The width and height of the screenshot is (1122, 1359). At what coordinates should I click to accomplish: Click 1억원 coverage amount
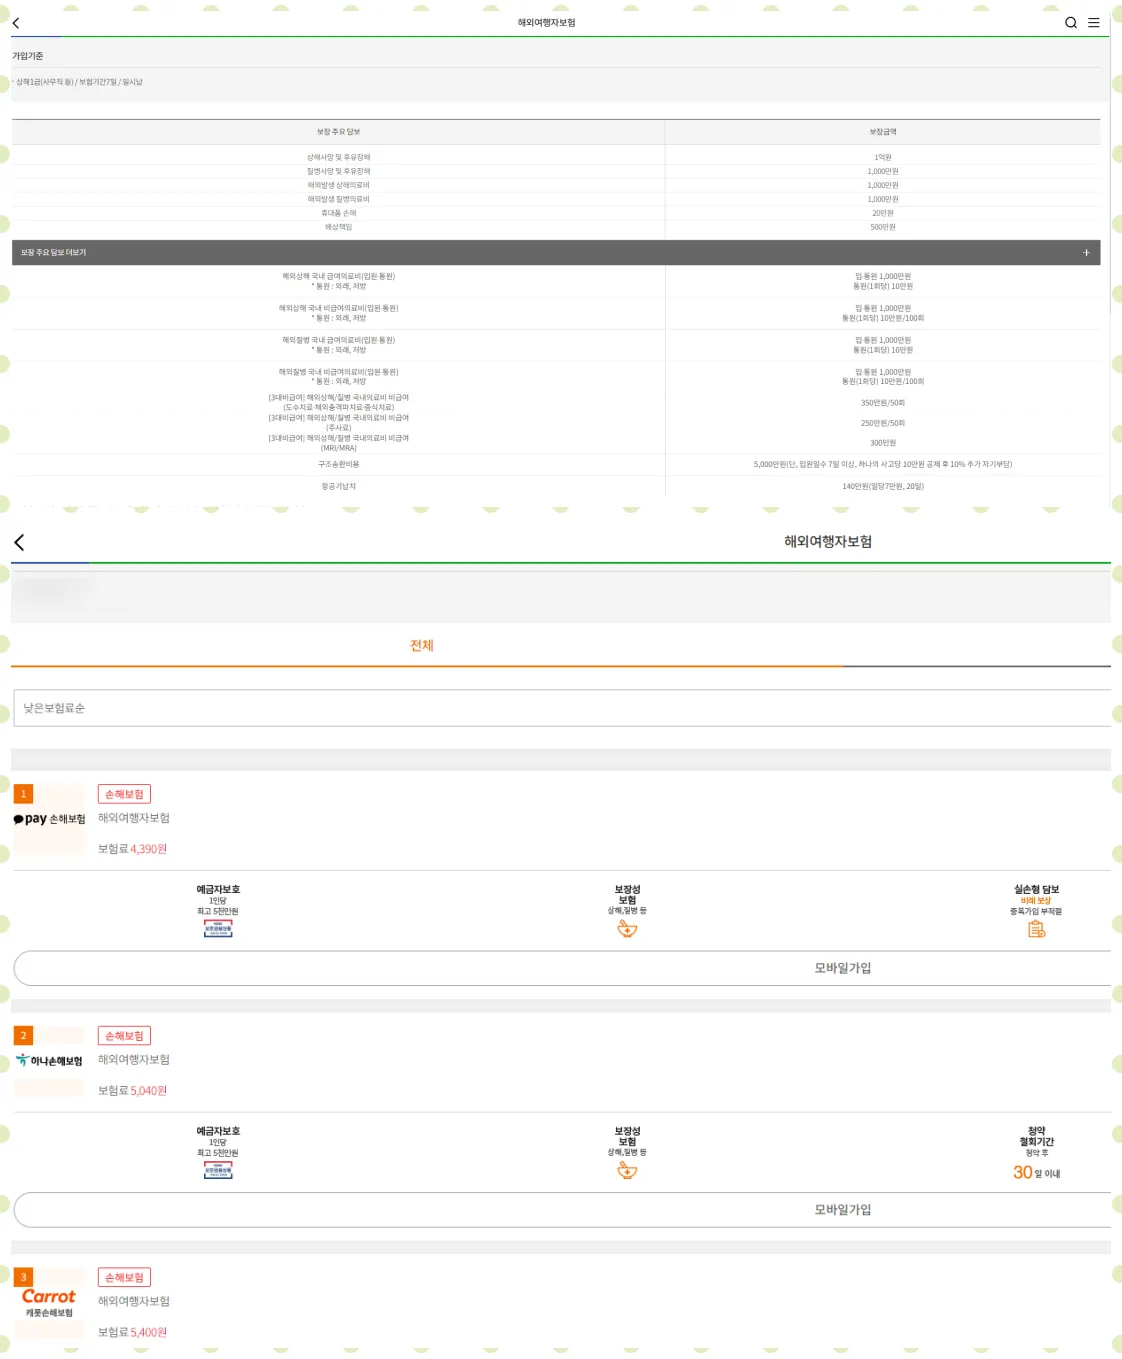point(883,157)
